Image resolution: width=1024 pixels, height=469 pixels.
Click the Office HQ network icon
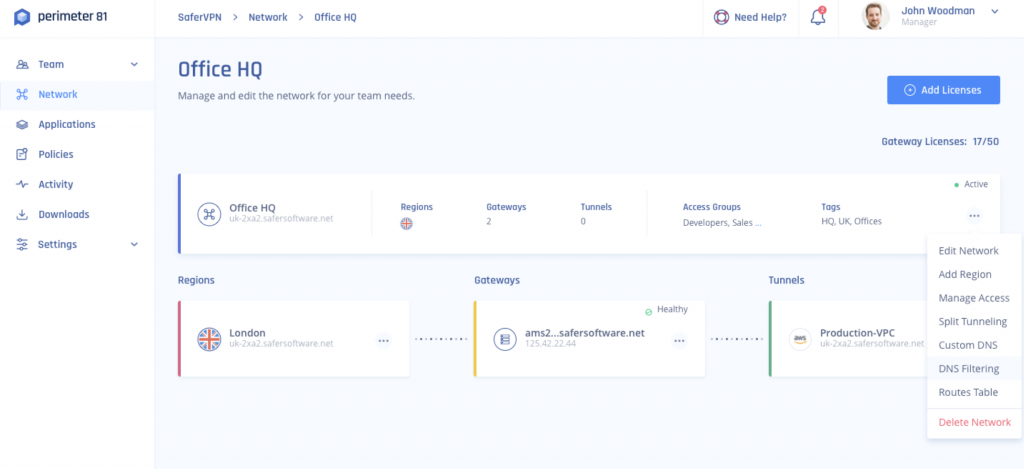209,215
